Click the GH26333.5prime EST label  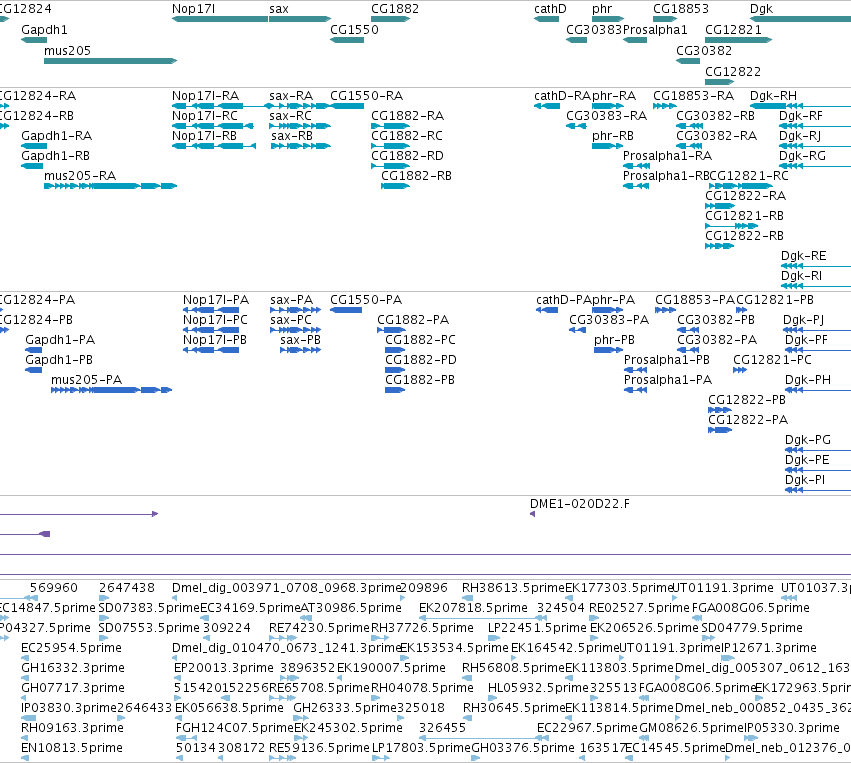tap(345, 708)
